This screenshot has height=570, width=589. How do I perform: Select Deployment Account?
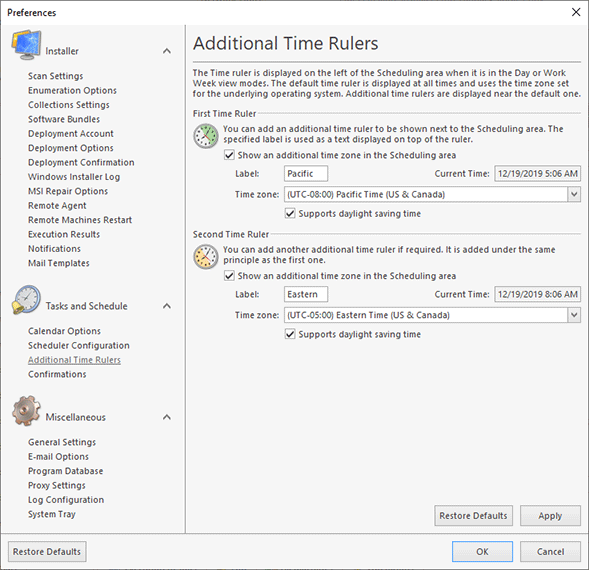(x=71, y=133)
